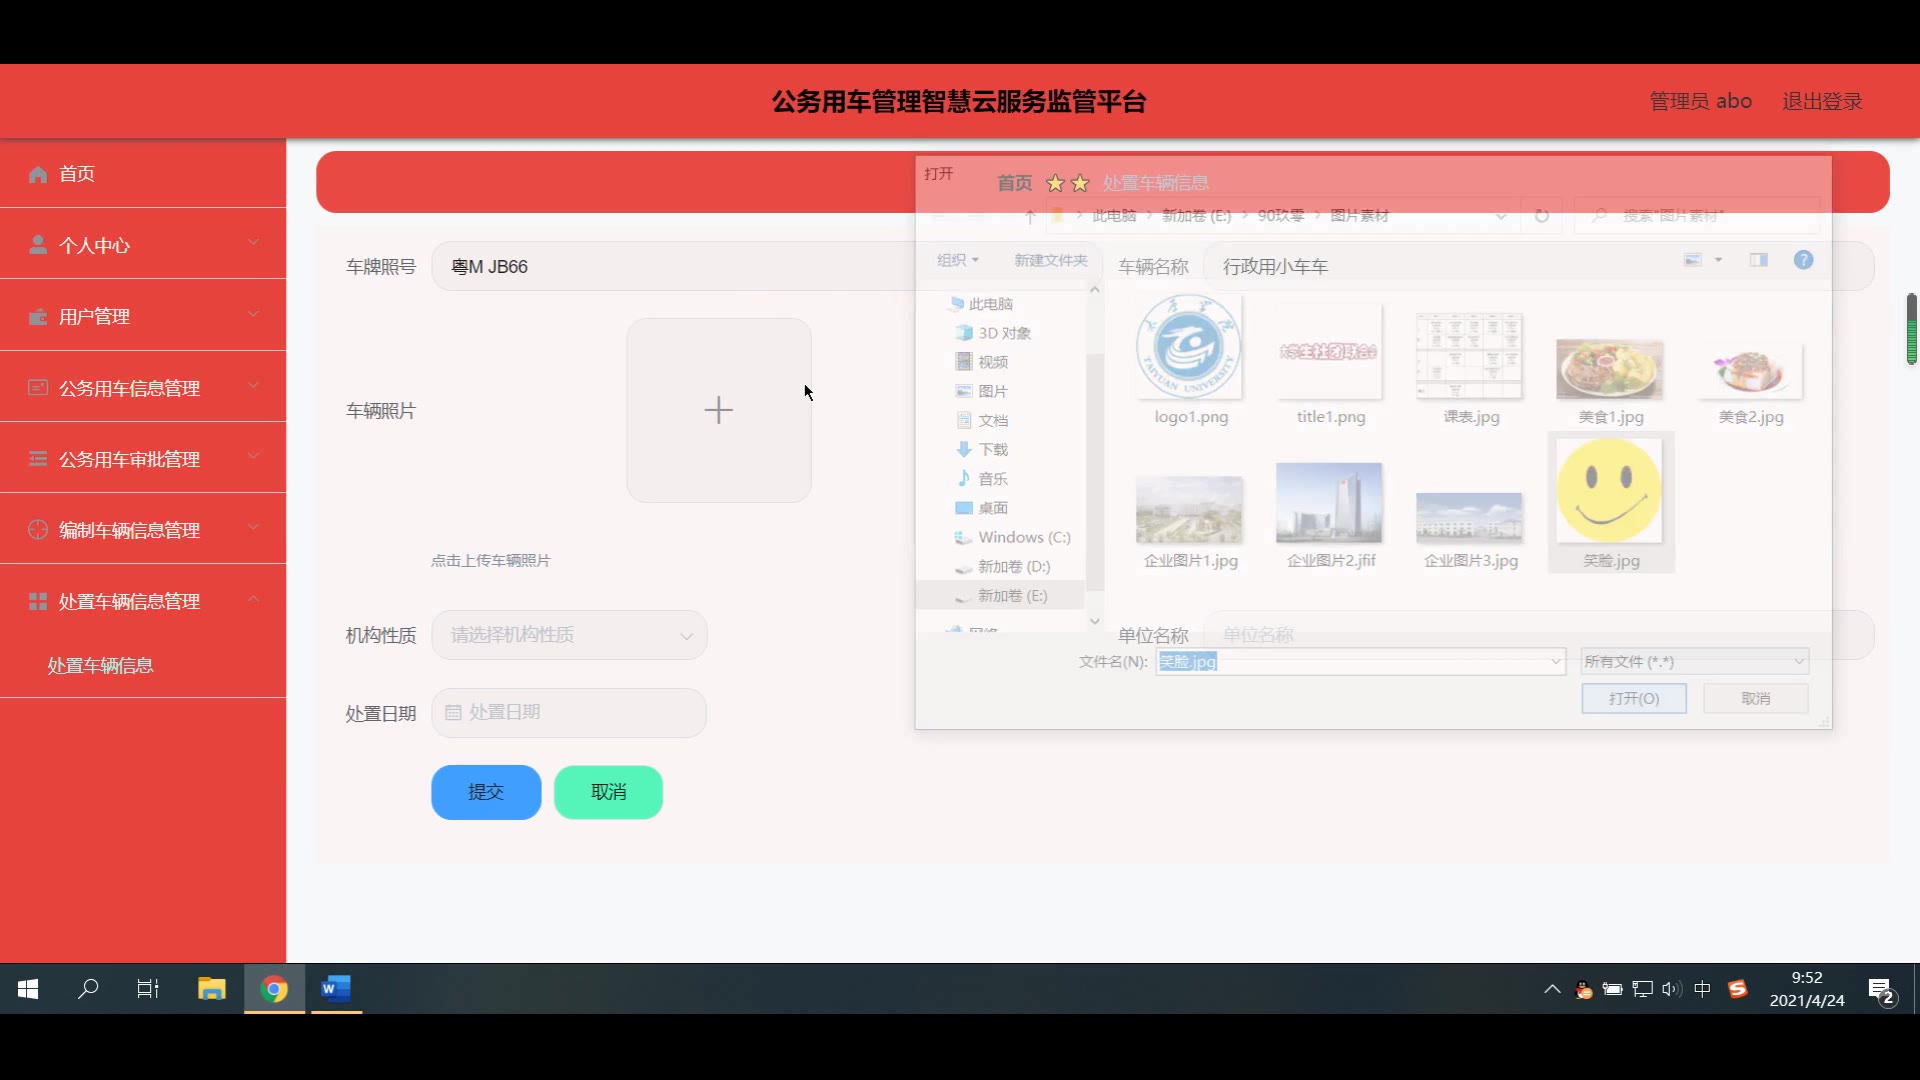Click the preview pane icon in the file dialog

click(x=1758, y=260)
